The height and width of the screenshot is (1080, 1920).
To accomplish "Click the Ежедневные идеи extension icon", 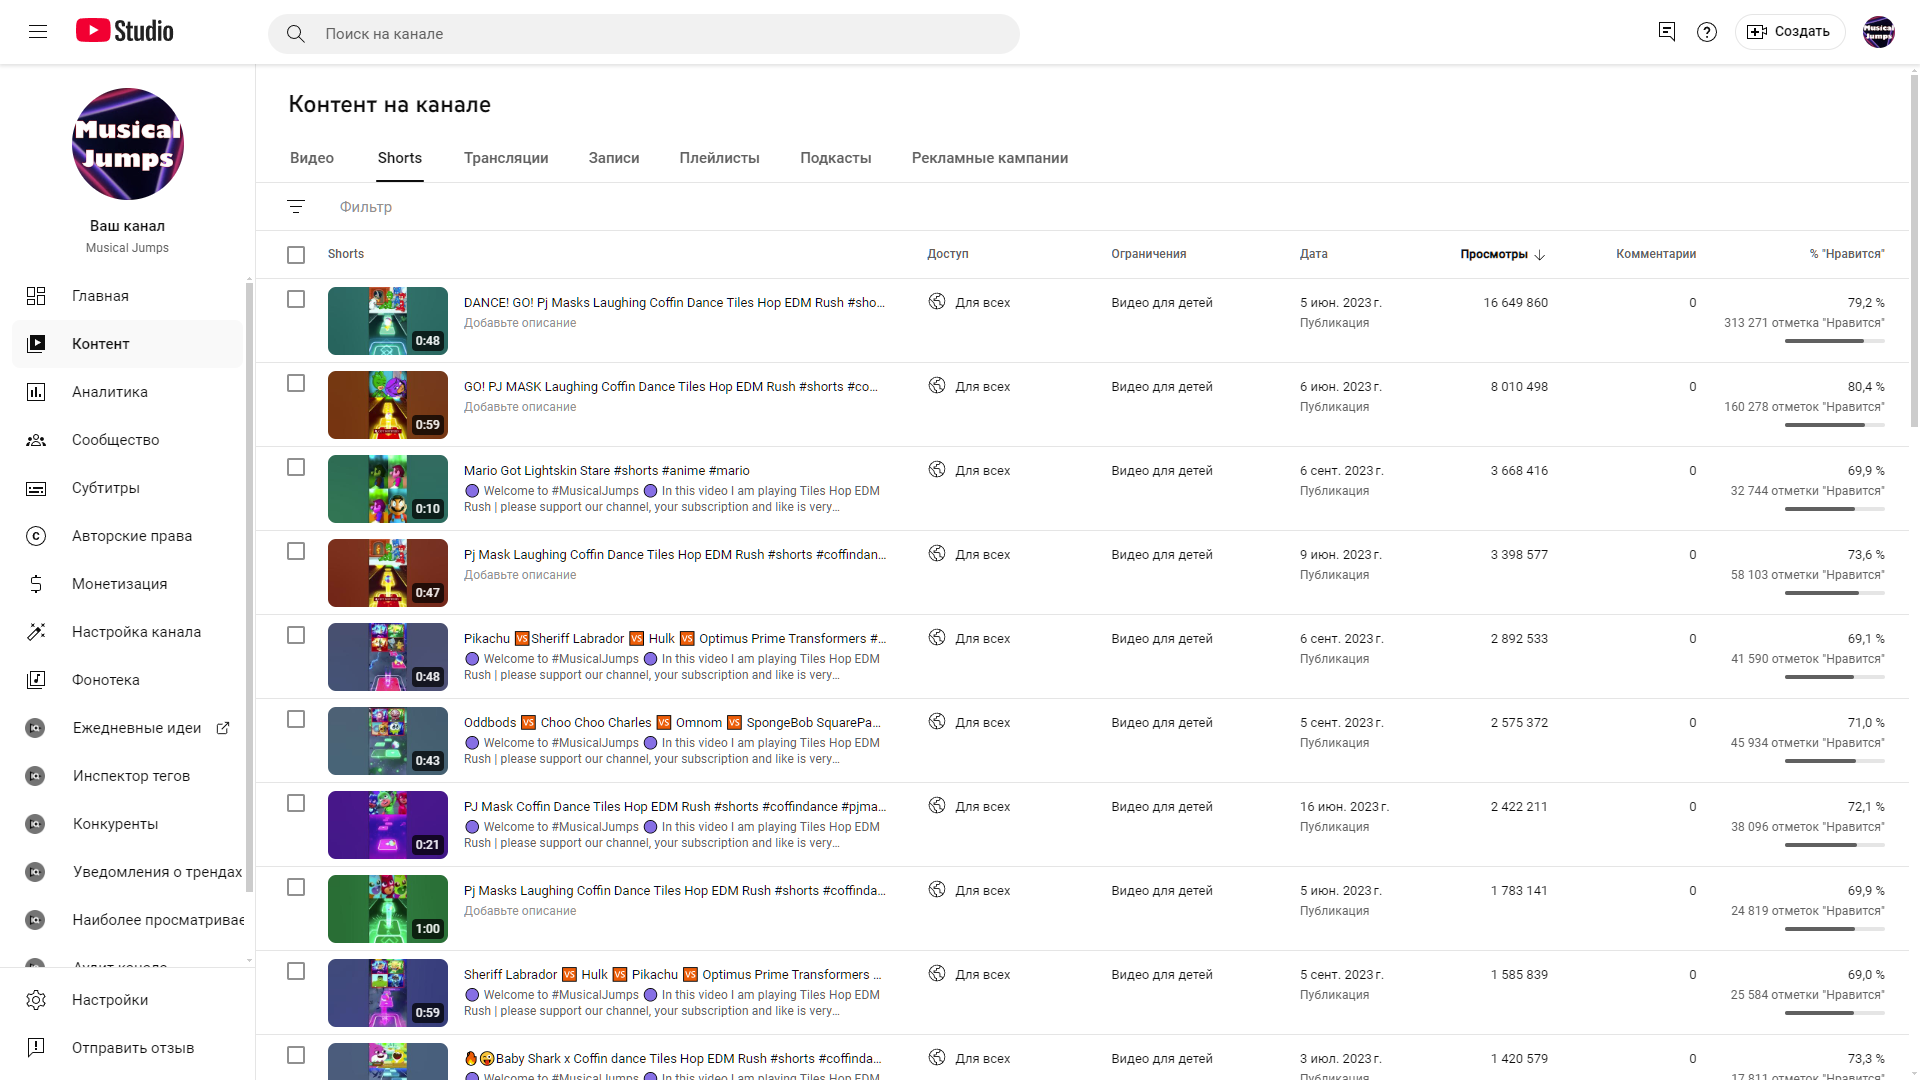I will [x=35, y=728].
